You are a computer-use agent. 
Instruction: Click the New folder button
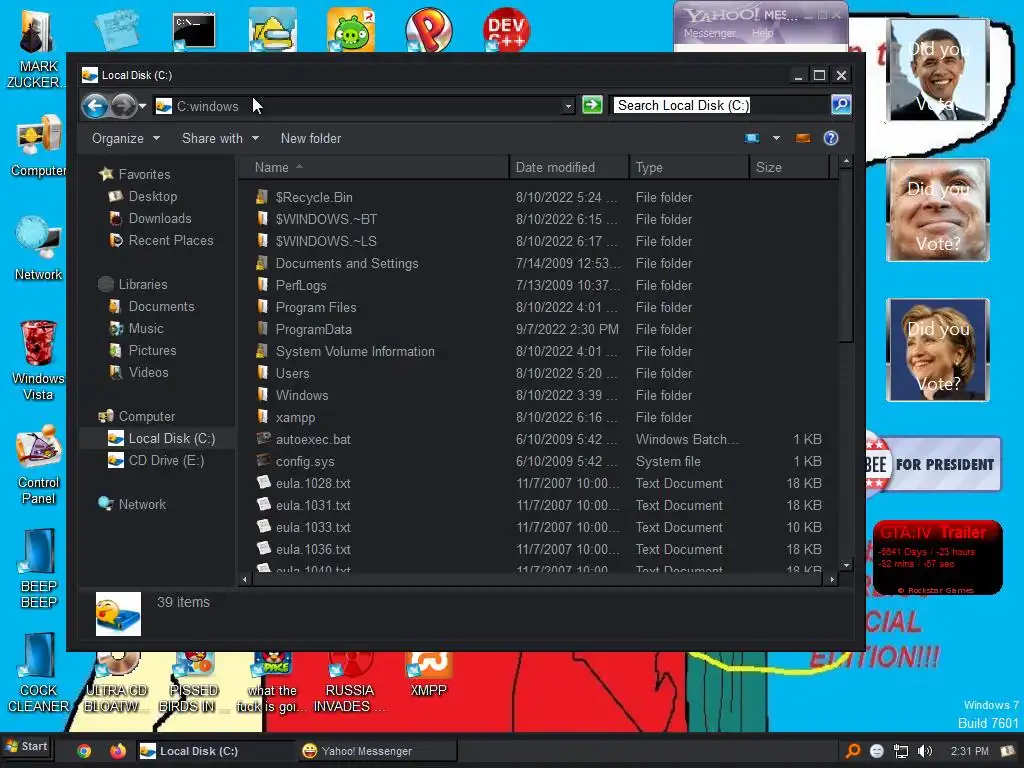click(x=311, y=138)
